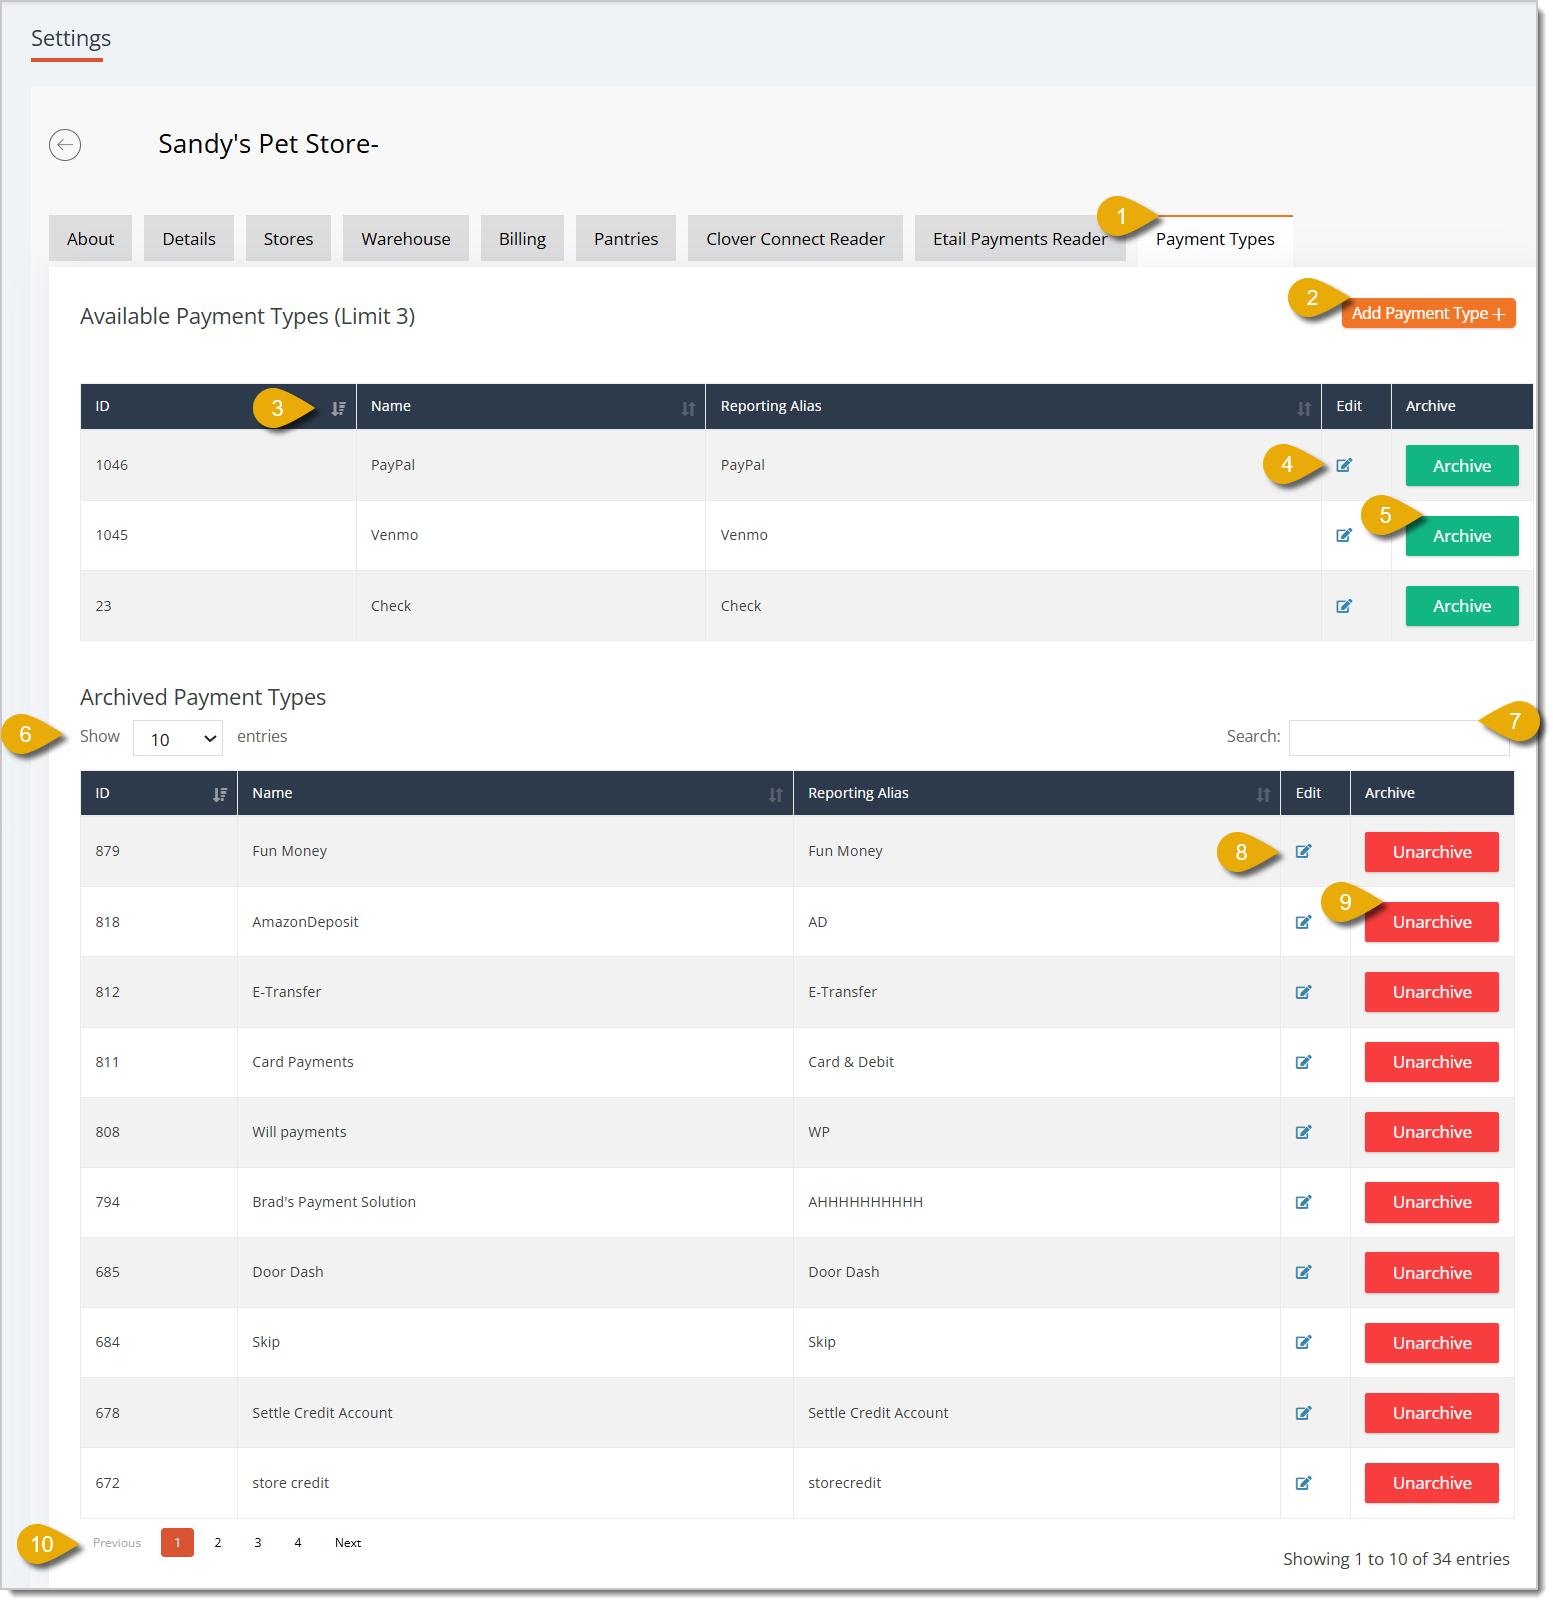The image size is (1553, 1605).
Task: Click the back arrow circle icon
Action: pyautogui.click(x=65, y=145)
